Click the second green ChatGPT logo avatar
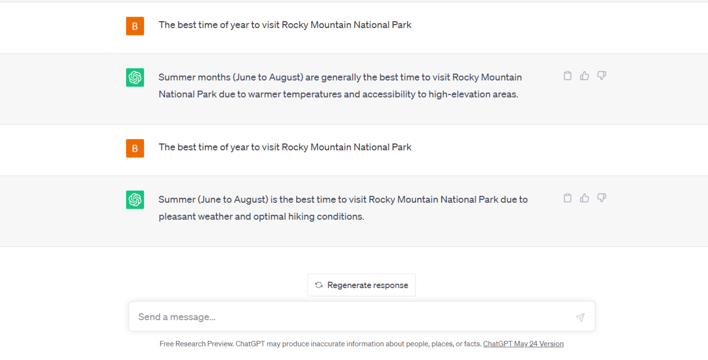 [x=135, y=200]
